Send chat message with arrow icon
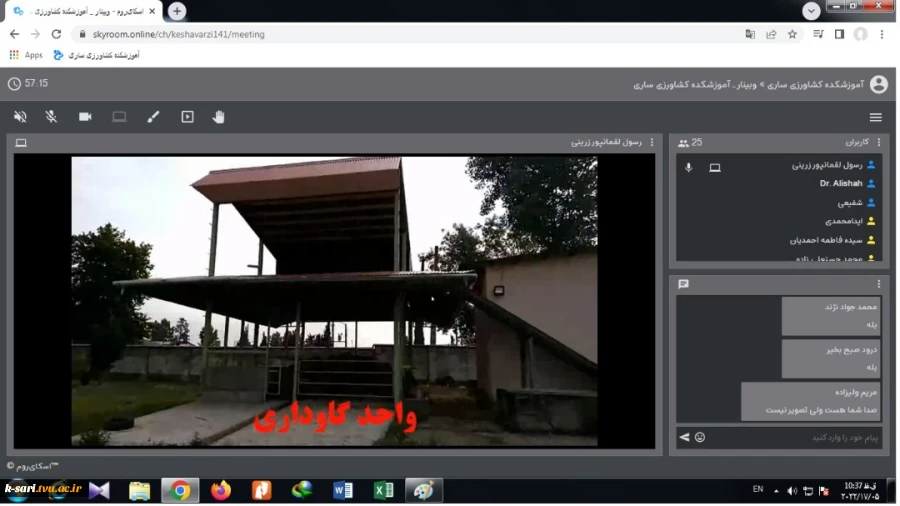900x506 pixels. coord(684,437)
